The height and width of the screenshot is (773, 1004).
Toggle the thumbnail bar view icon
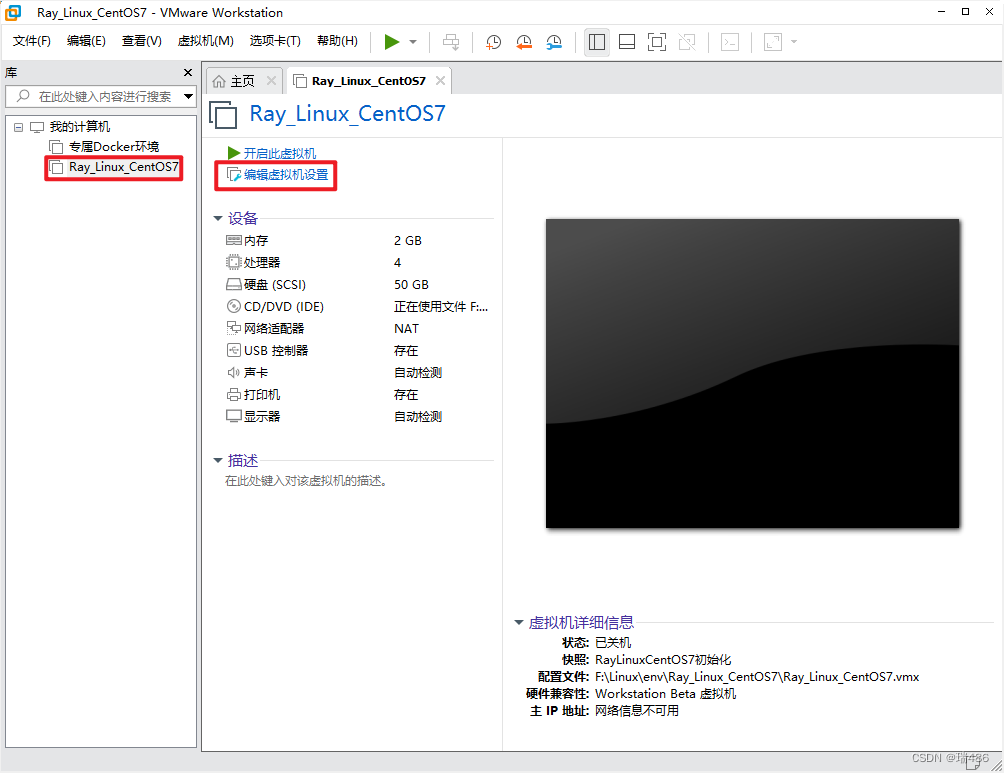point(627,41)
